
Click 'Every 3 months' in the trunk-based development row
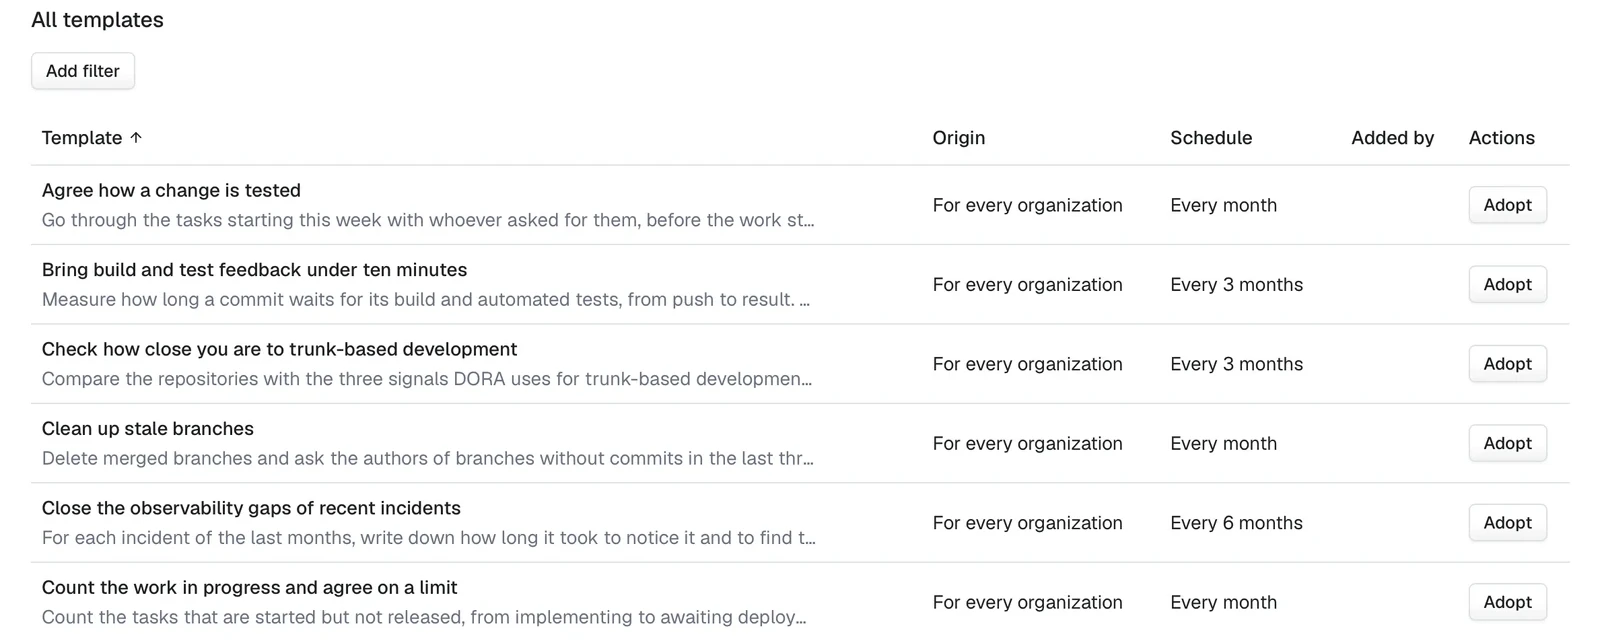pyautogui.click(x=1236, y=364)
